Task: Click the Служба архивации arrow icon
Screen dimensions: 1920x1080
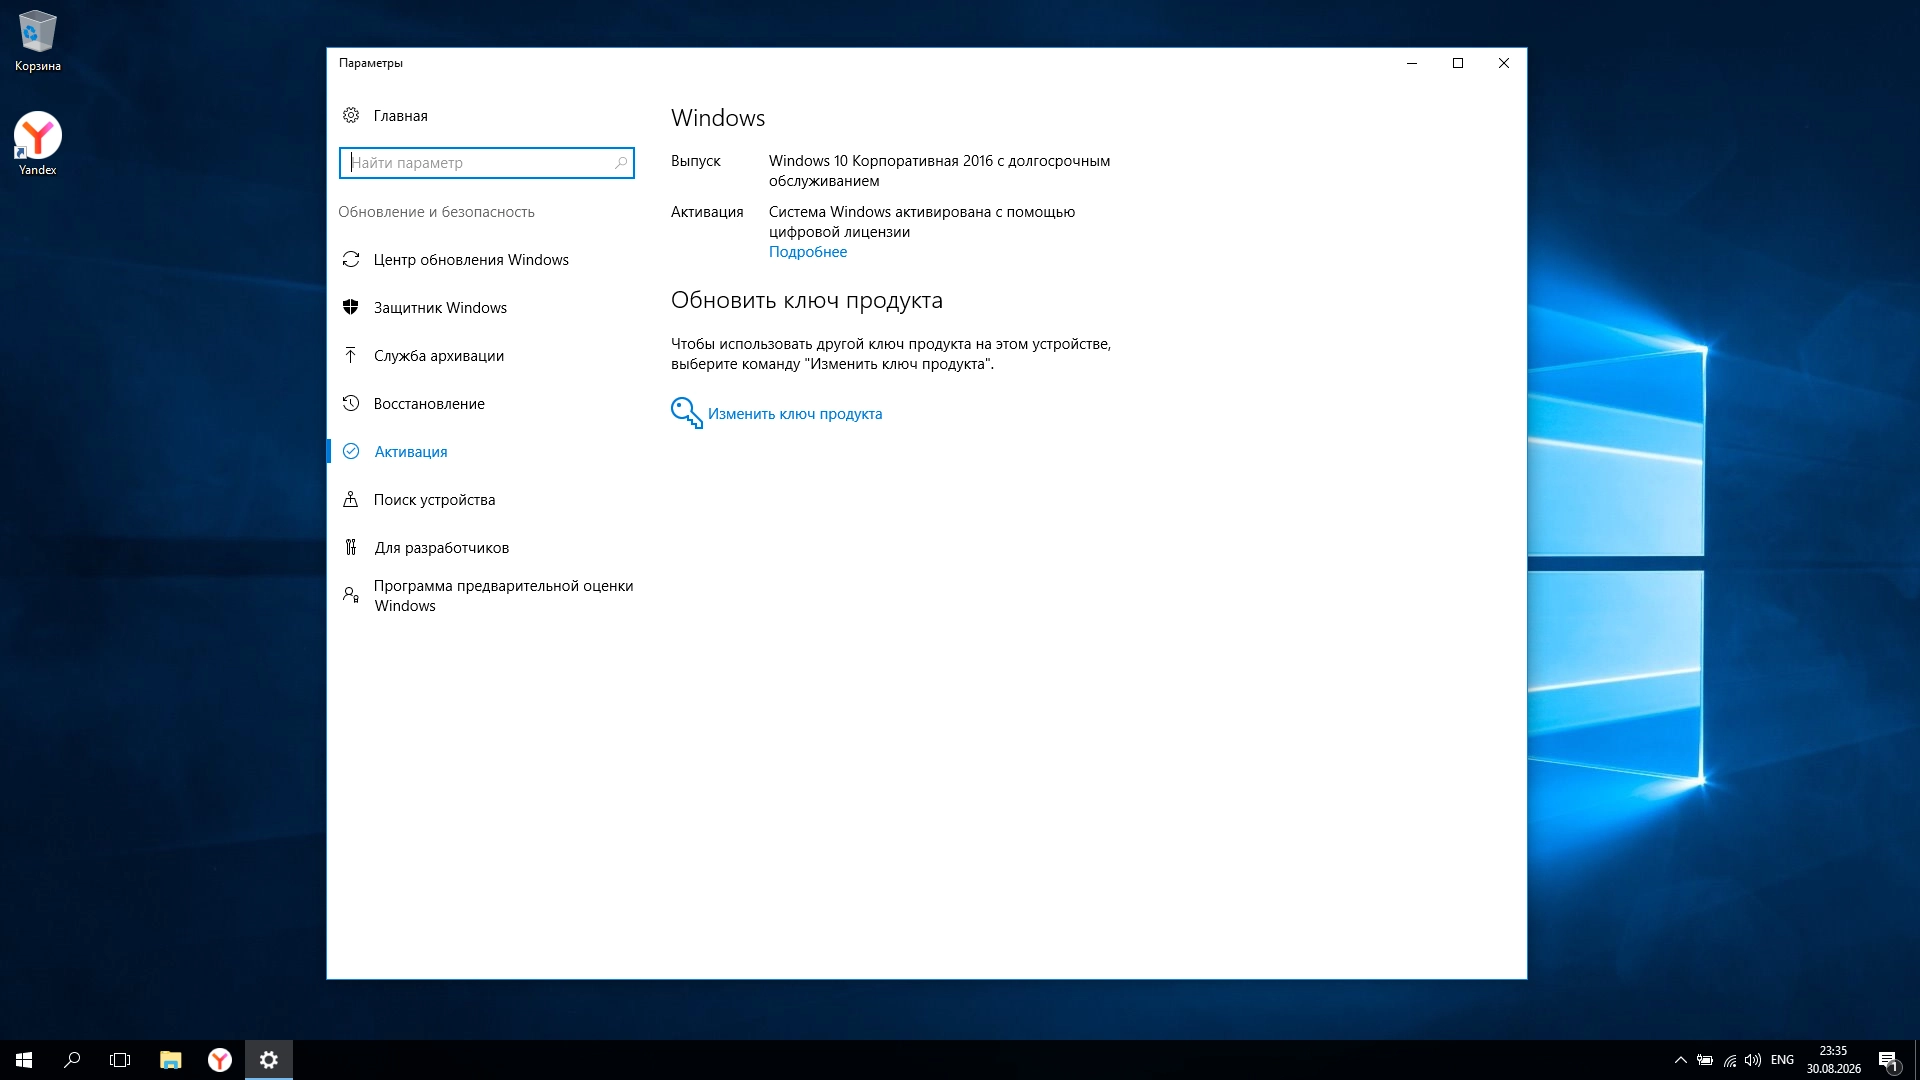Action: tap(351, 355)
